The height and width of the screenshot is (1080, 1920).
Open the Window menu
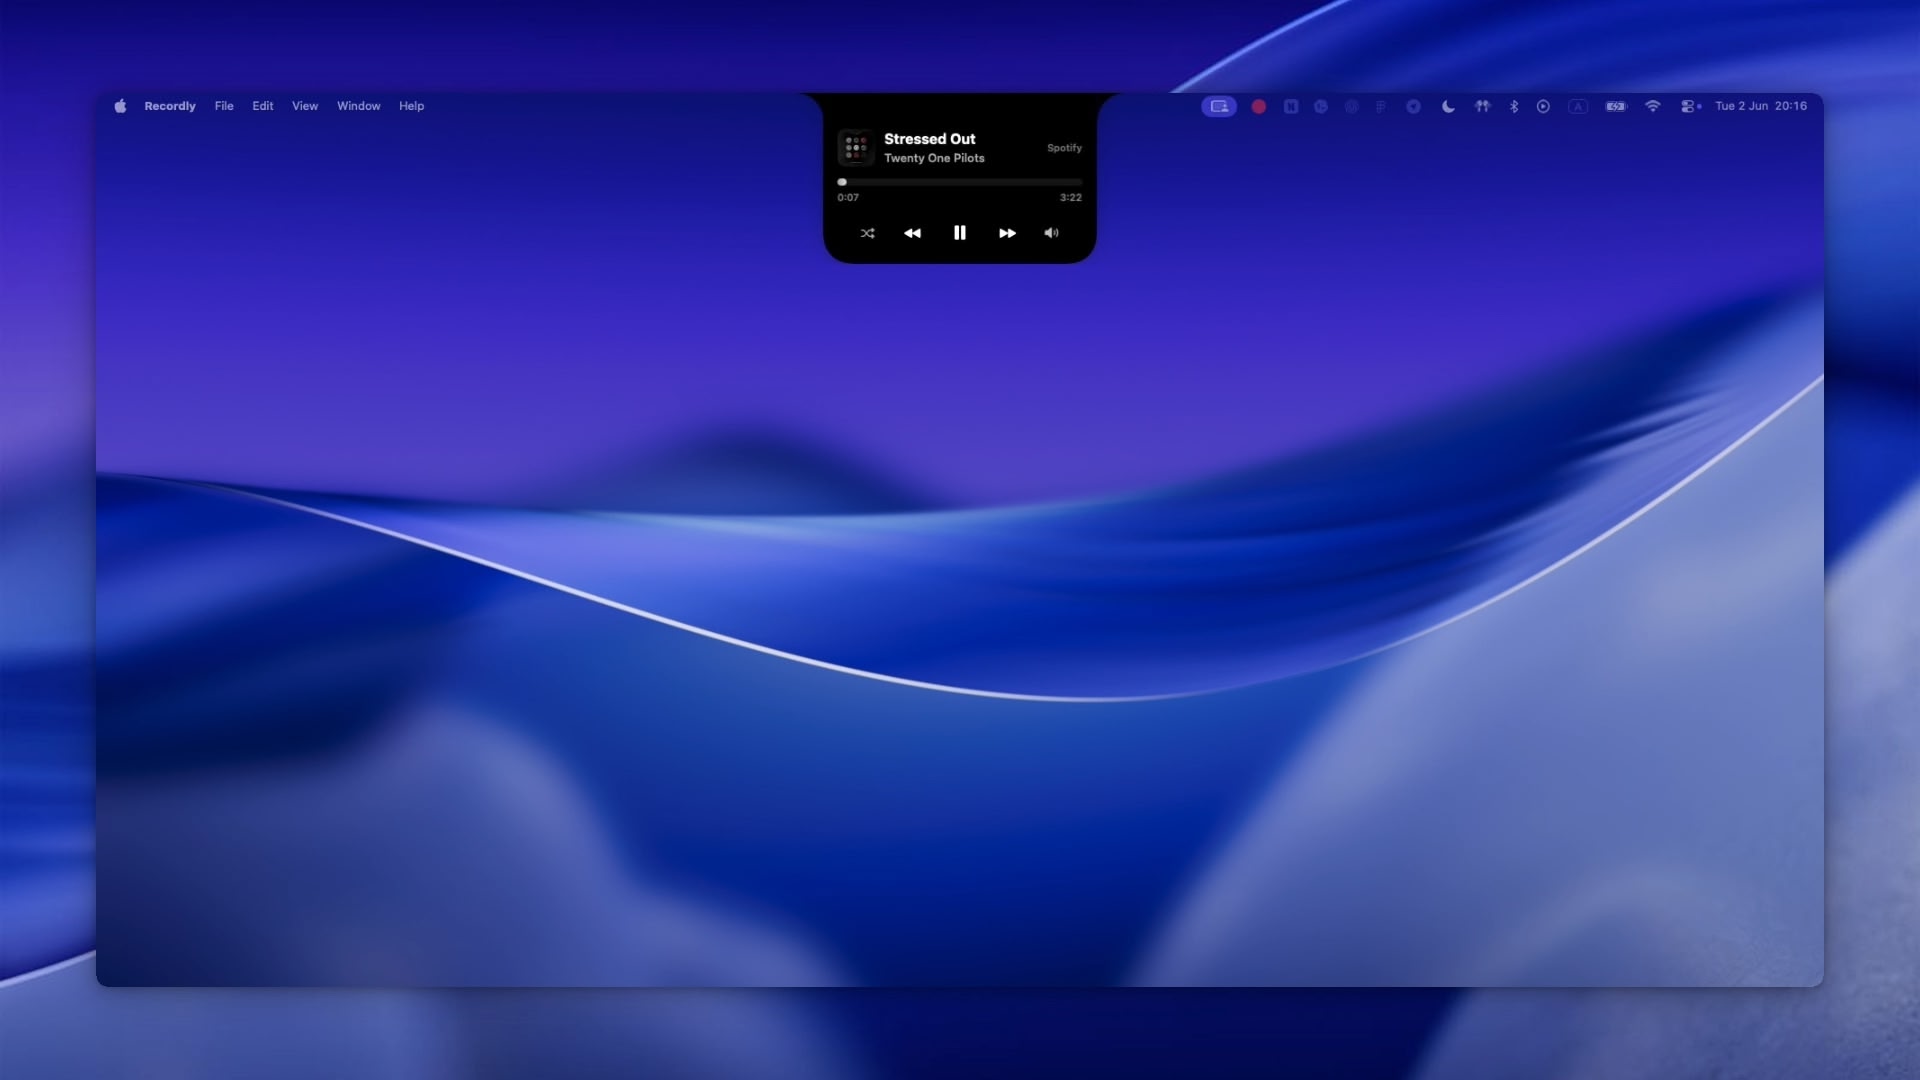click(x=359, y=106)
